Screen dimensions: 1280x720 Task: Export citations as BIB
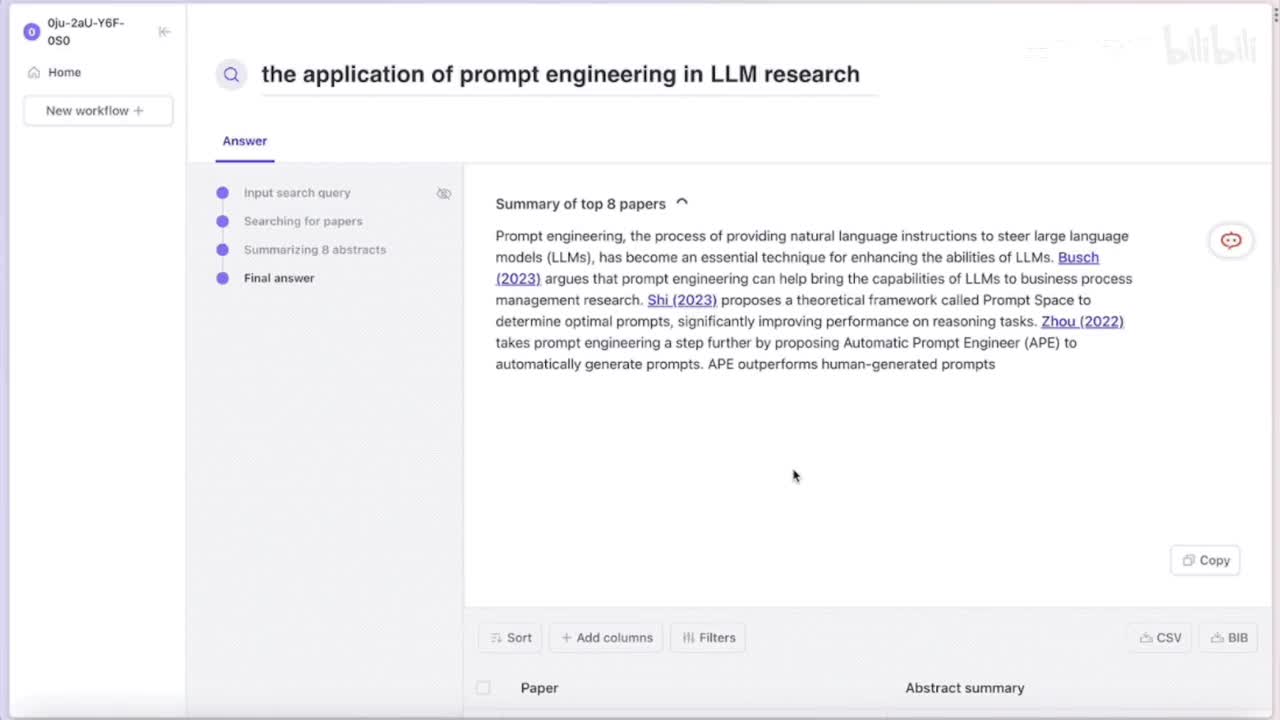(1229, 637)
